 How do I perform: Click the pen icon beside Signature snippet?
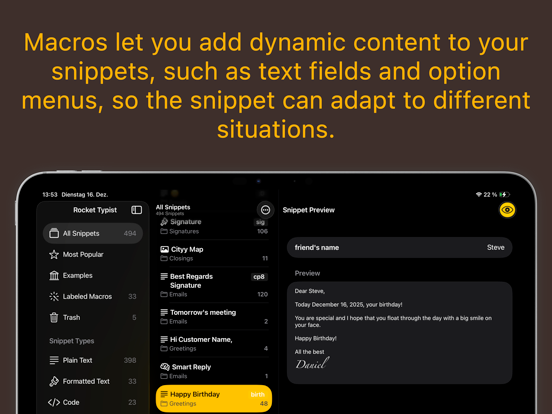tap(164, 221)
